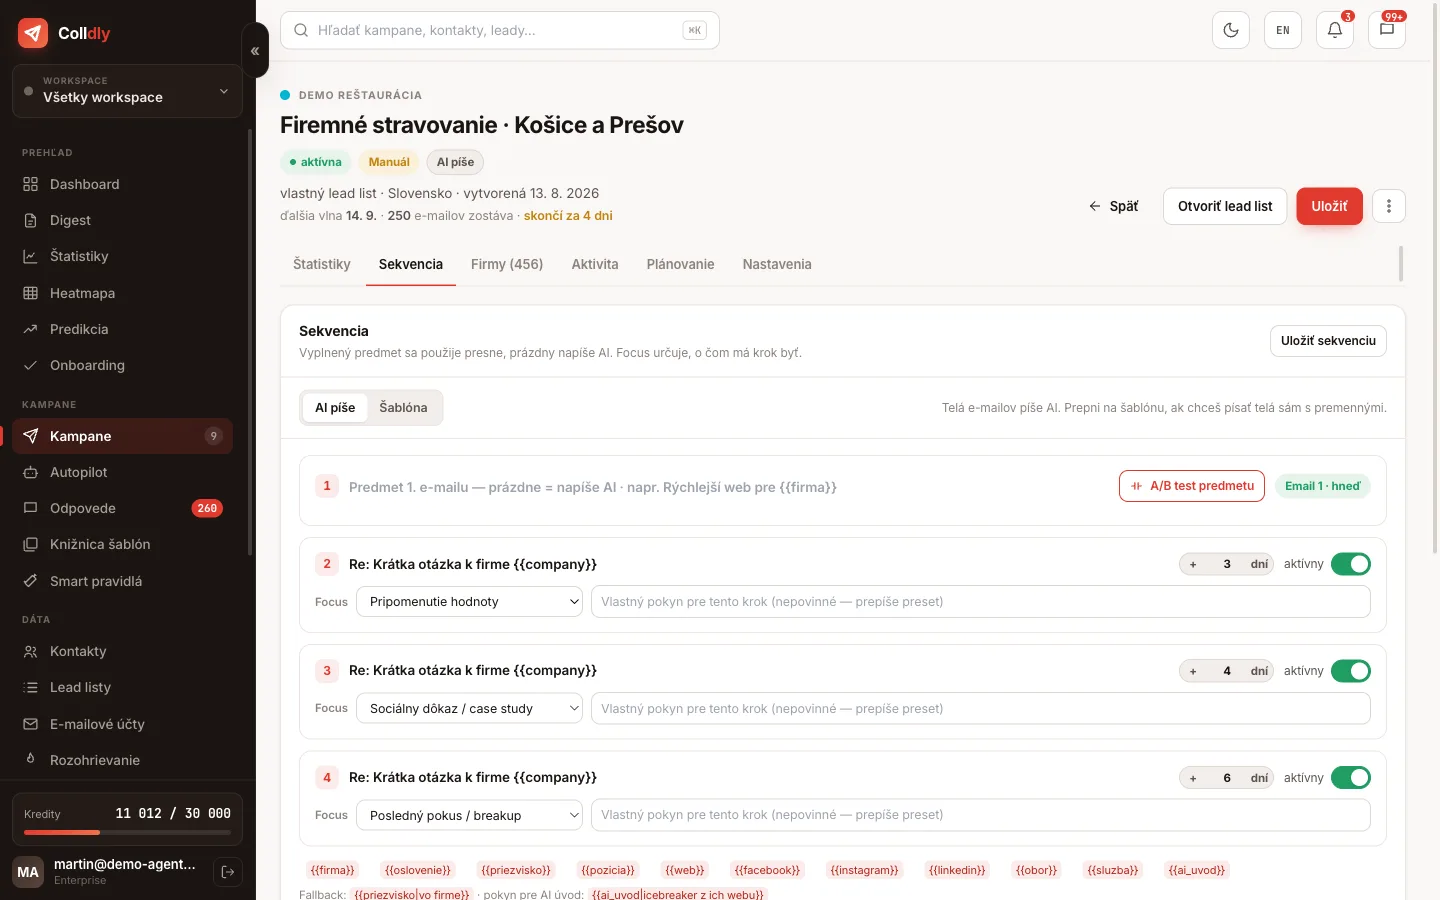Open the Heatmapa view in the sidebar
Image resolution: width=1440 pixels, height=900 pixels.
[x=122, y=293]
